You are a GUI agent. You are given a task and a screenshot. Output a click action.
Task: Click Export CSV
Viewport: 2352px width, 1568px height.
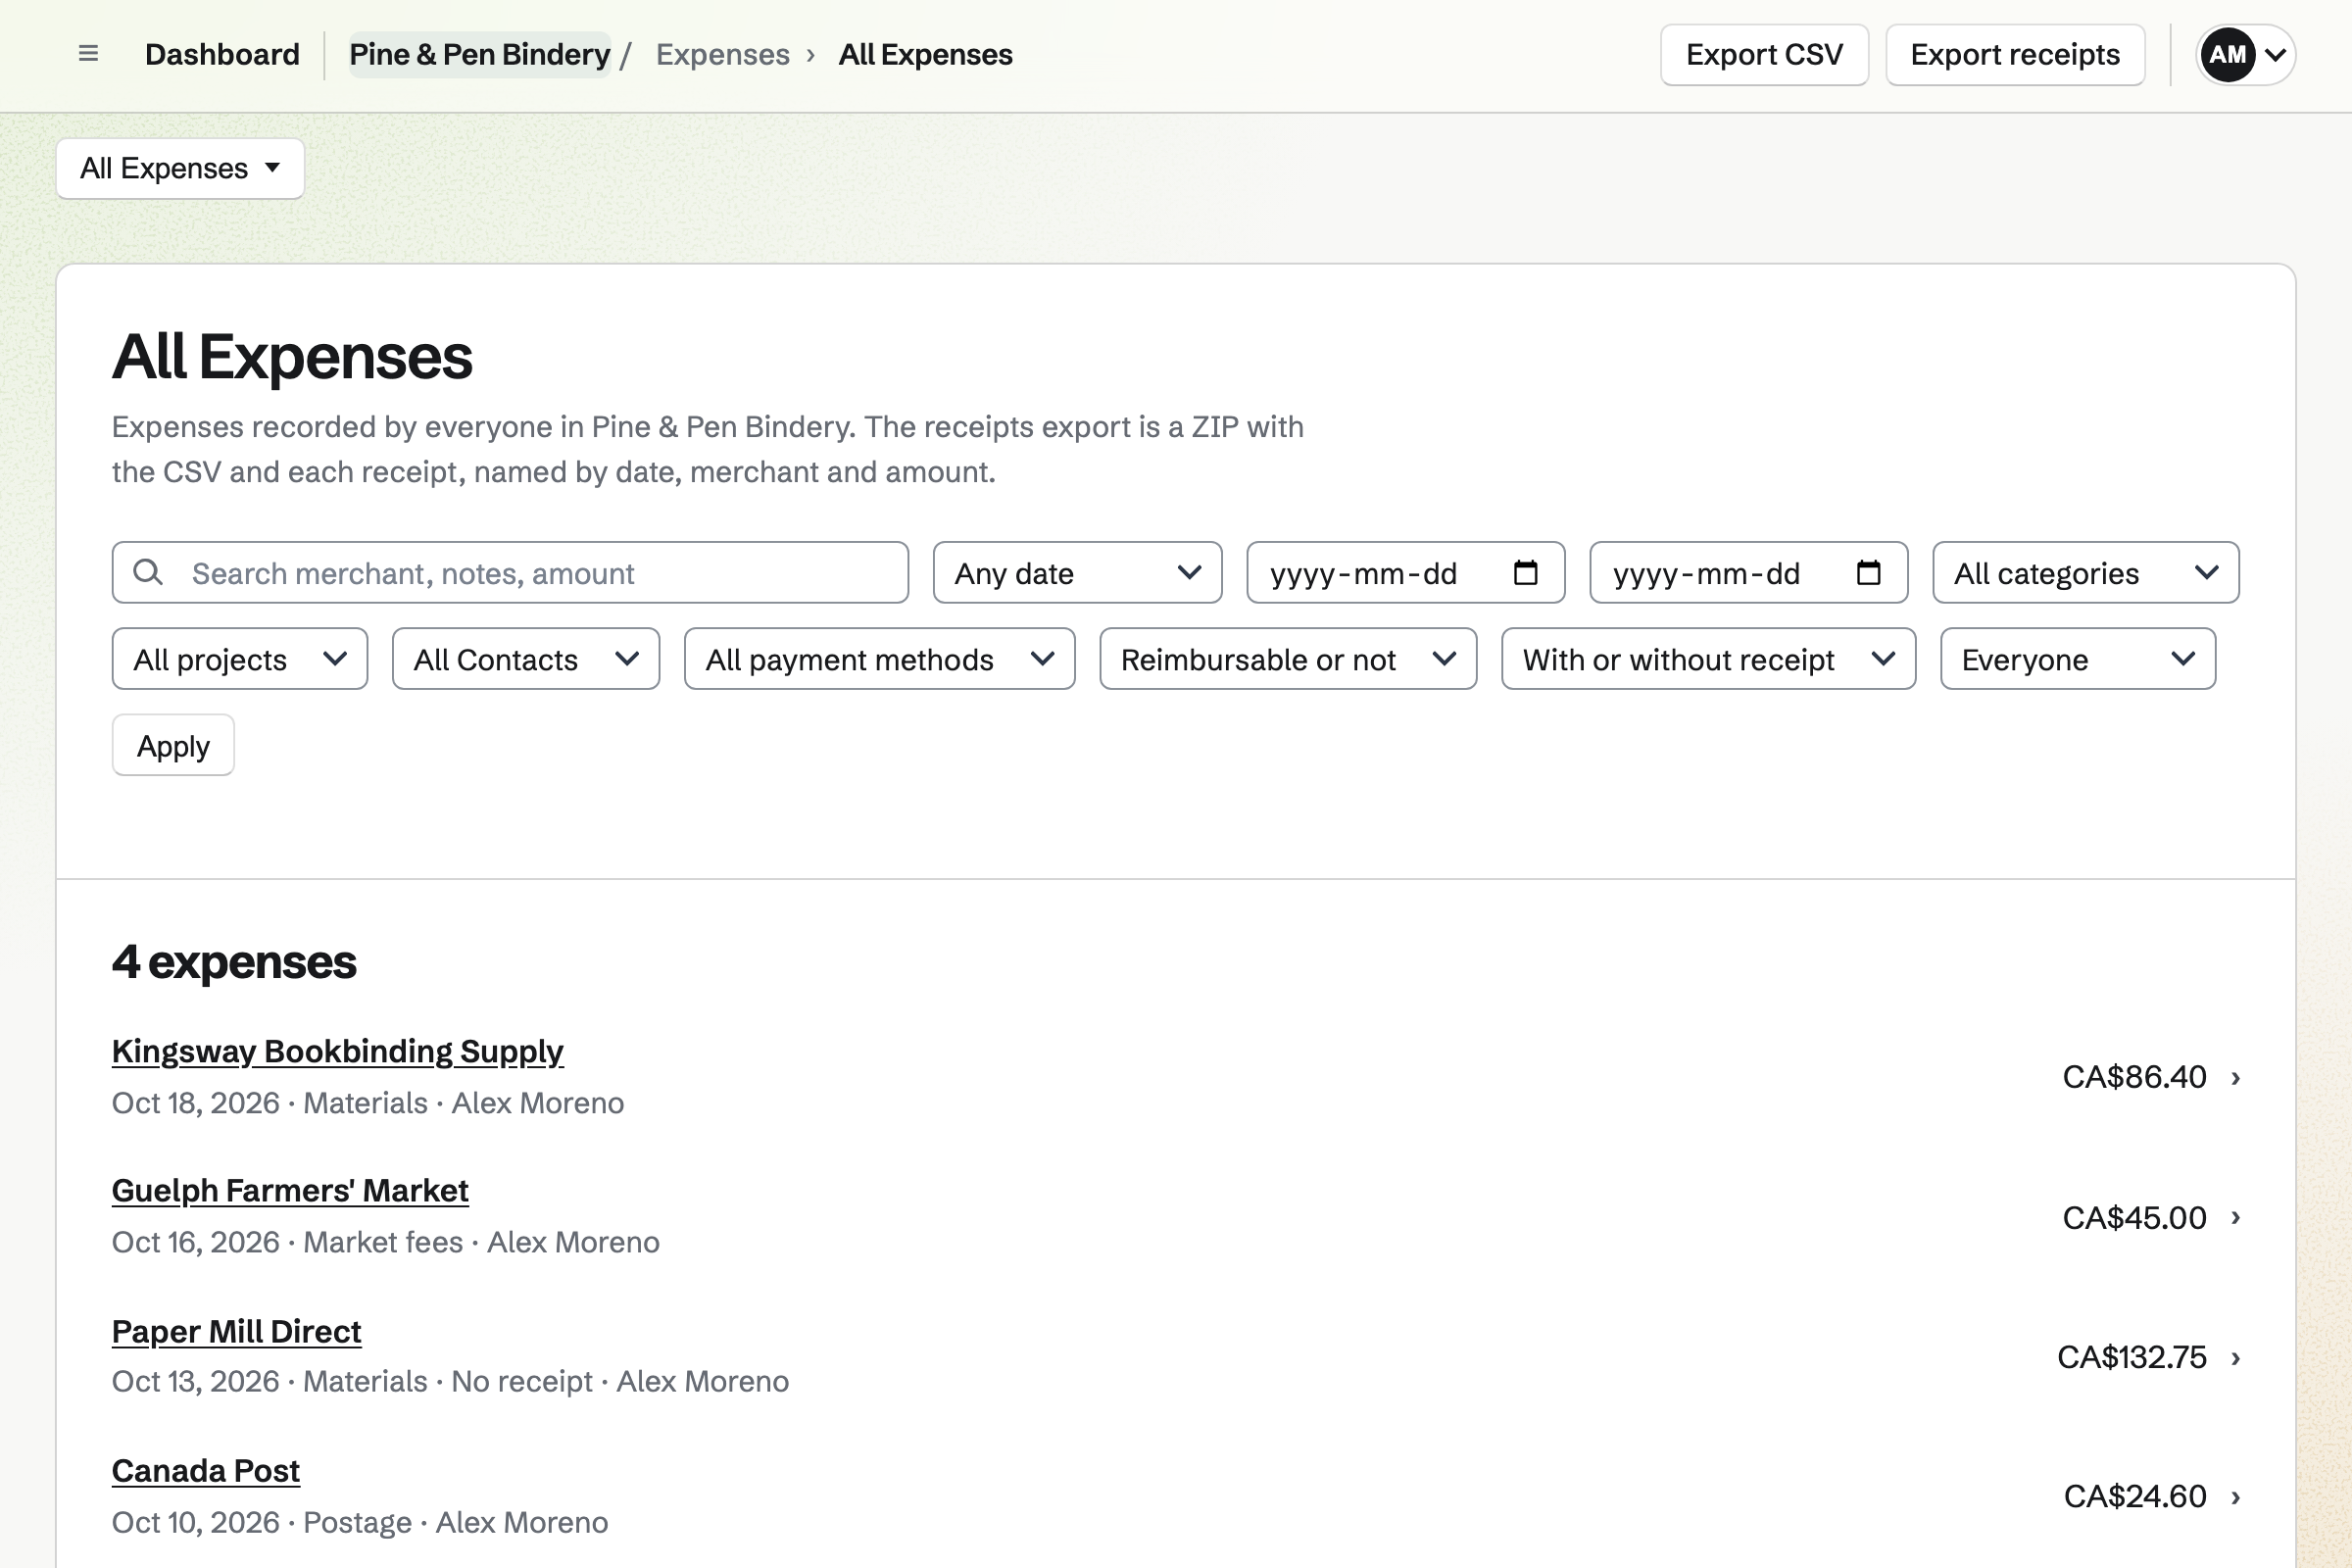pos(1764,54)
